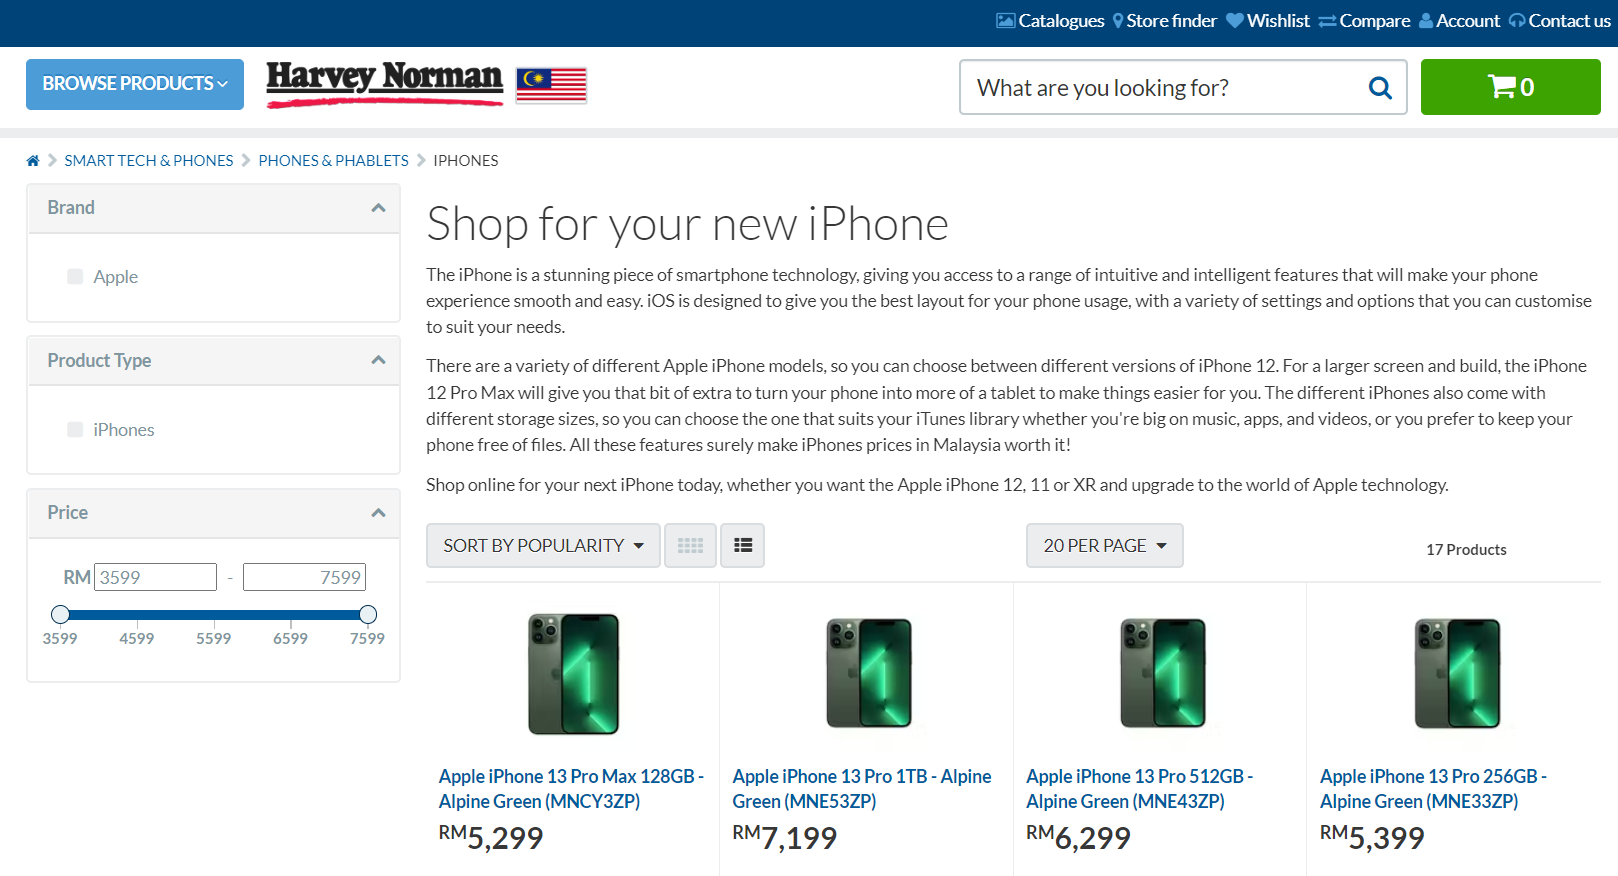Open the Sort by Popularity dropdown

543,546
